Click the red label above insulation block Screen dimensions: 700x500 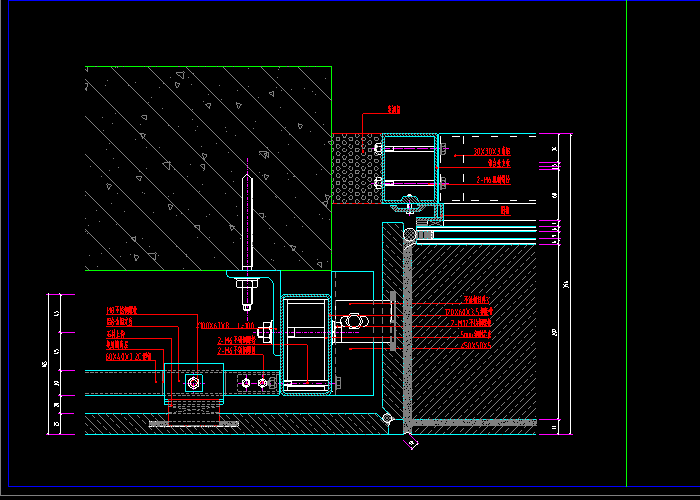pos(393,110)
